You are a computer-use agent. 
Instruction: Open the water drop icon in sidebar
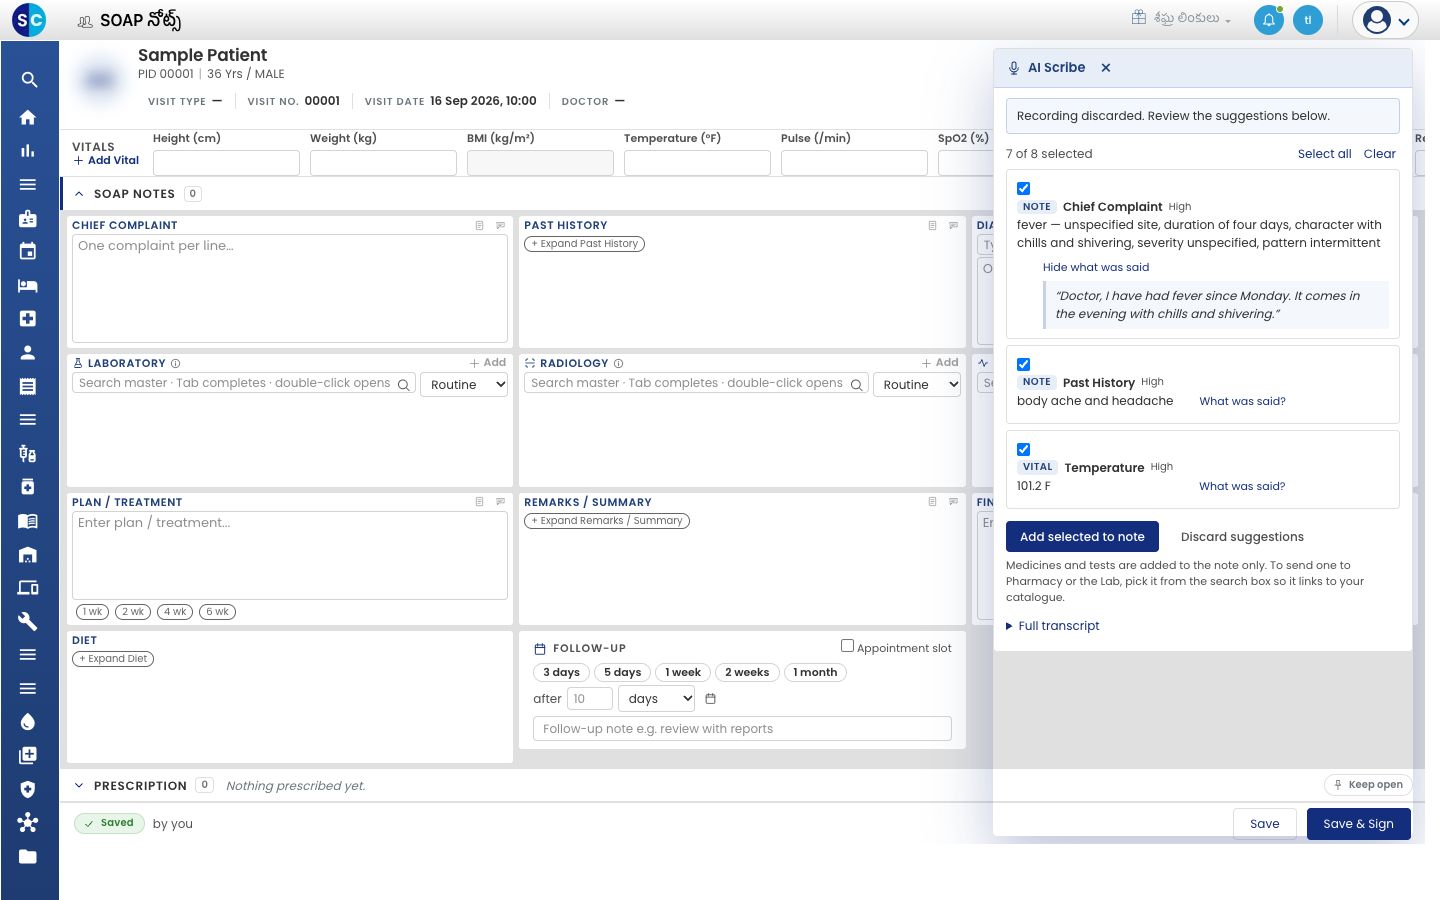click(x=28, y=722)
